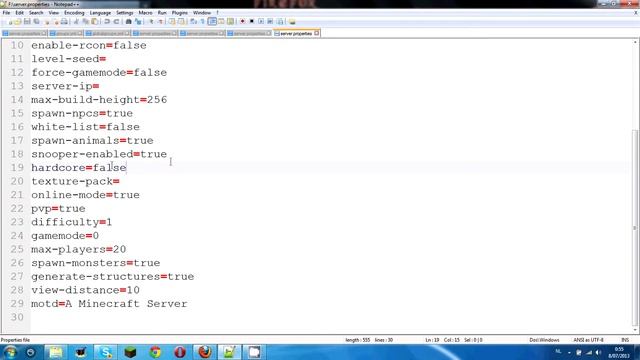This screenshot has height=360, width=640.
Task: Open Skype from the taskbar
Action: point(105,352)
